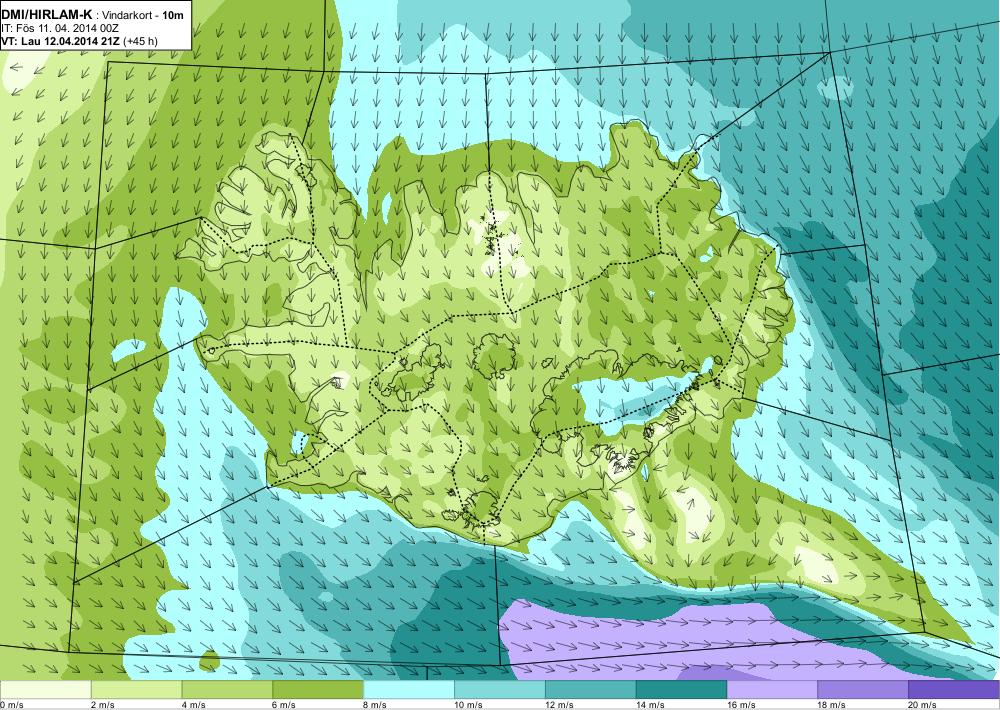
Task: Click the "0 m/s" legend label
Action: coord(11,705)
